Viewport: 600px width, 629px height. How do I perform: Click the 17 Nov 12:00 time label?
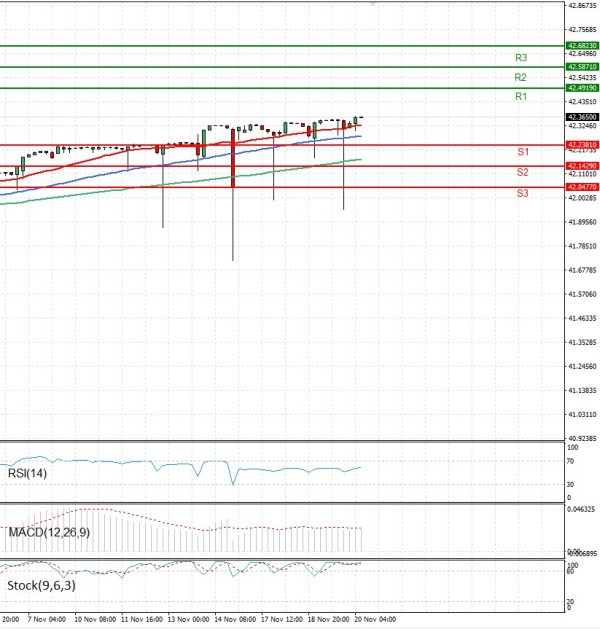(282, 620)
